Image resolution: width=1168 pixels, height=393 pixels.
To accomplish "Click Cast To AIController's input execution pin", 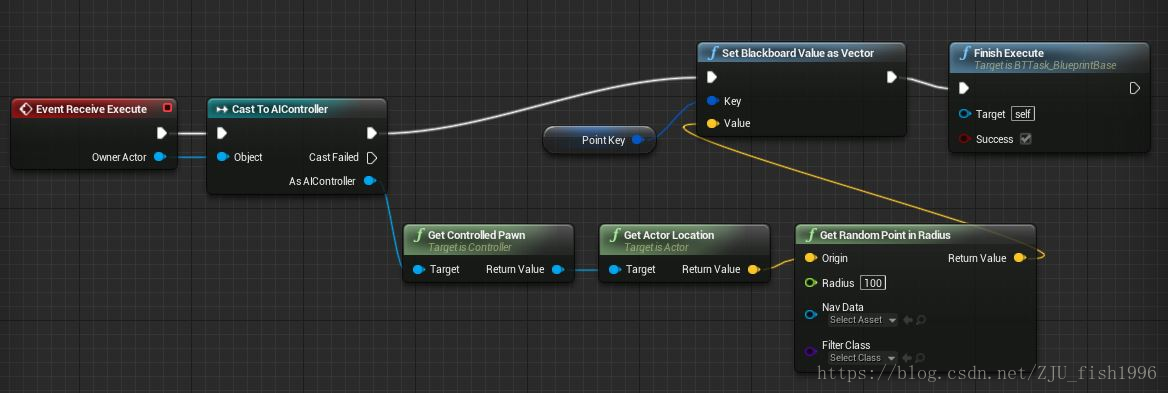I will 221,133.
